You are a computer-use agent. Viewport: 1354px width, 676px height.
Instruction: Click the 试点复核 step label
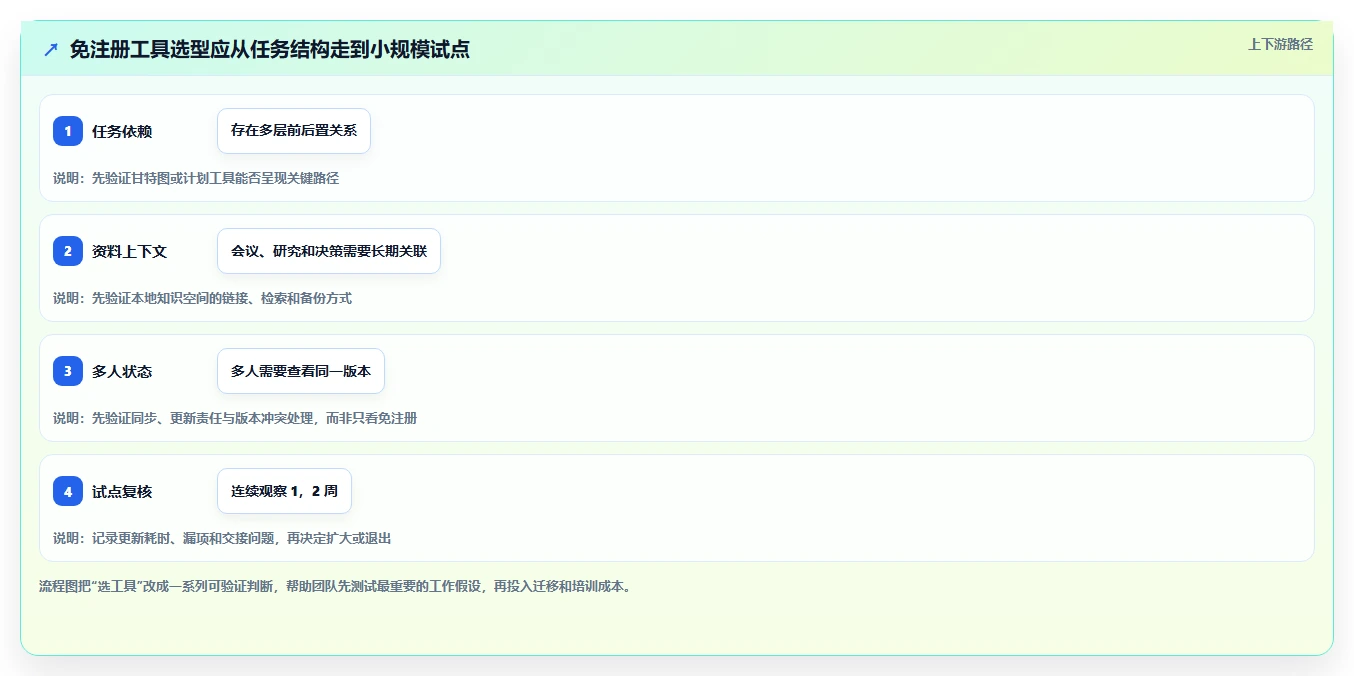click(x=122, y=491)
